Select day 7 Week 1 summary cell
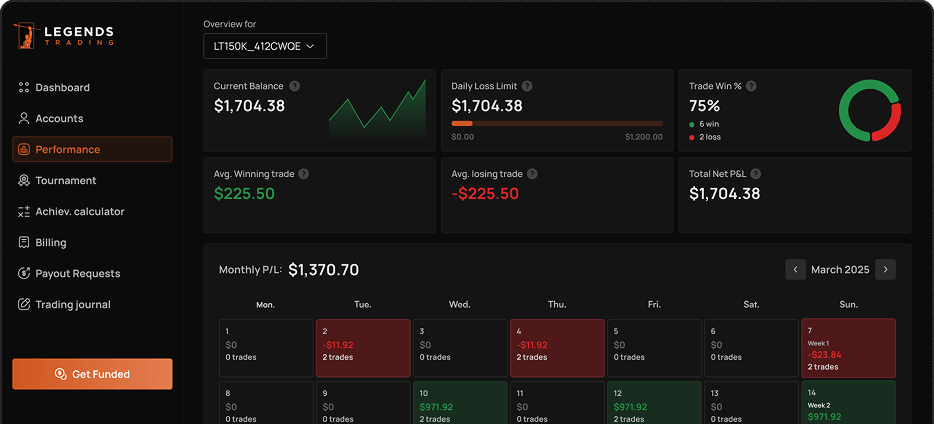Image resolution: width=934 pixels, height=424 pixels. tap(849, 348)
